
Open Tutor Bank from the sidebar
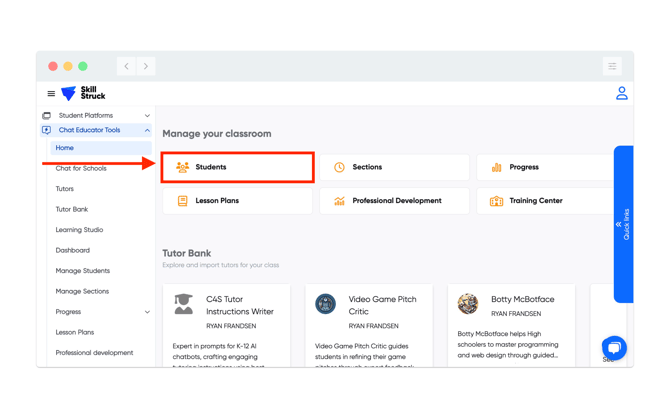(x=72, y=209)
